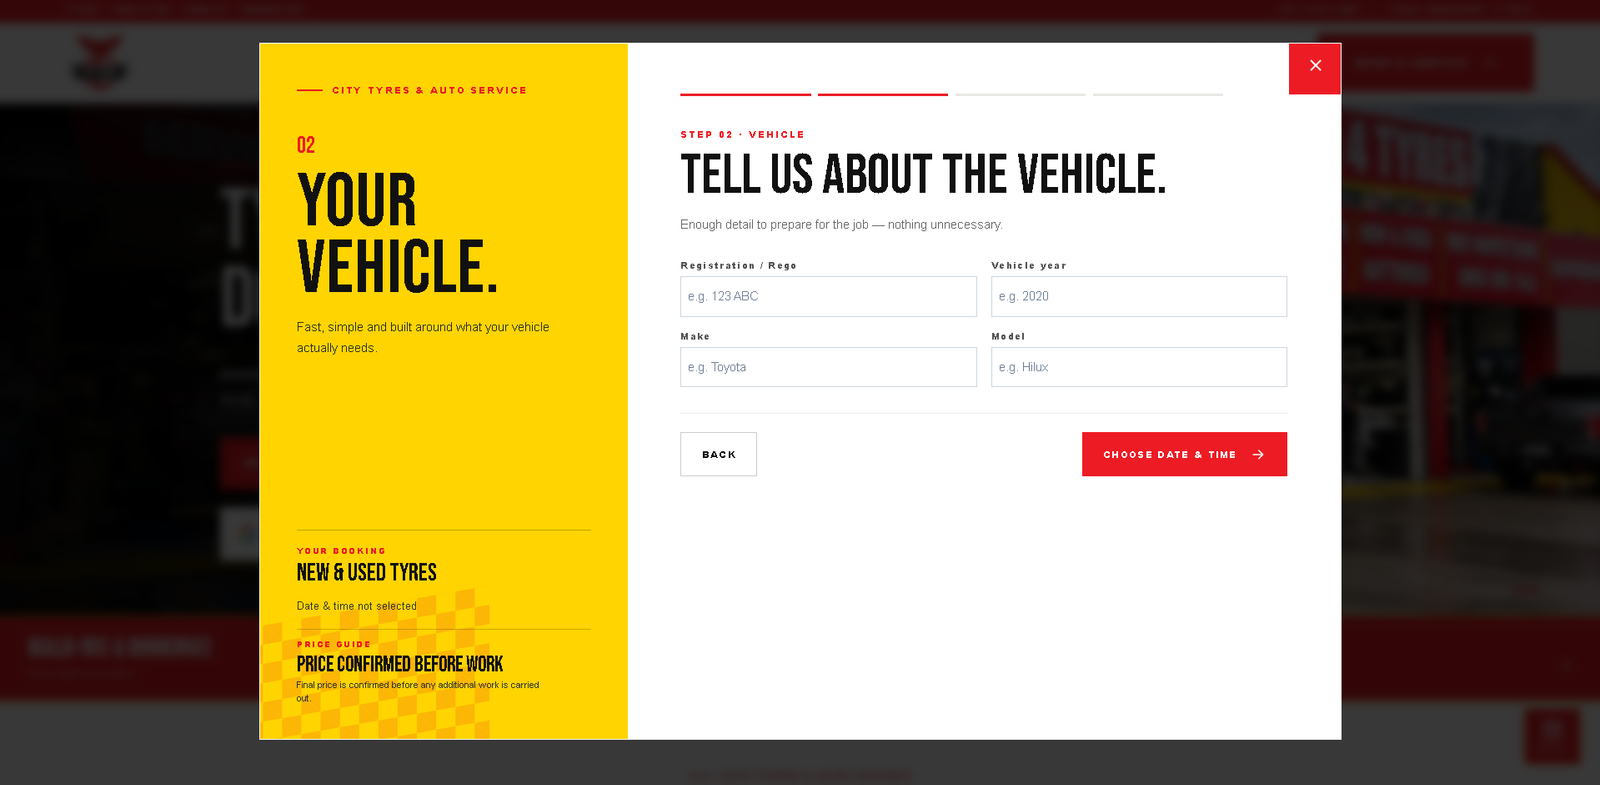Screen dimensions: 1600x785
Task: Click the second step progress bar segment
Action: (x=883, y=94)
